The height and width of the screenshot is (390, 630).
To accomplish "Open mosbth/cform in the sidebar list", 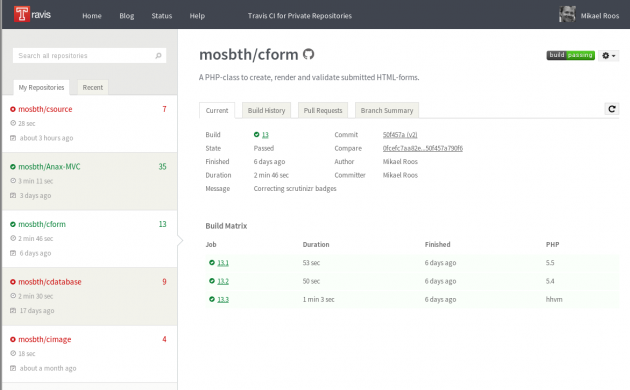I will (42, 224).
